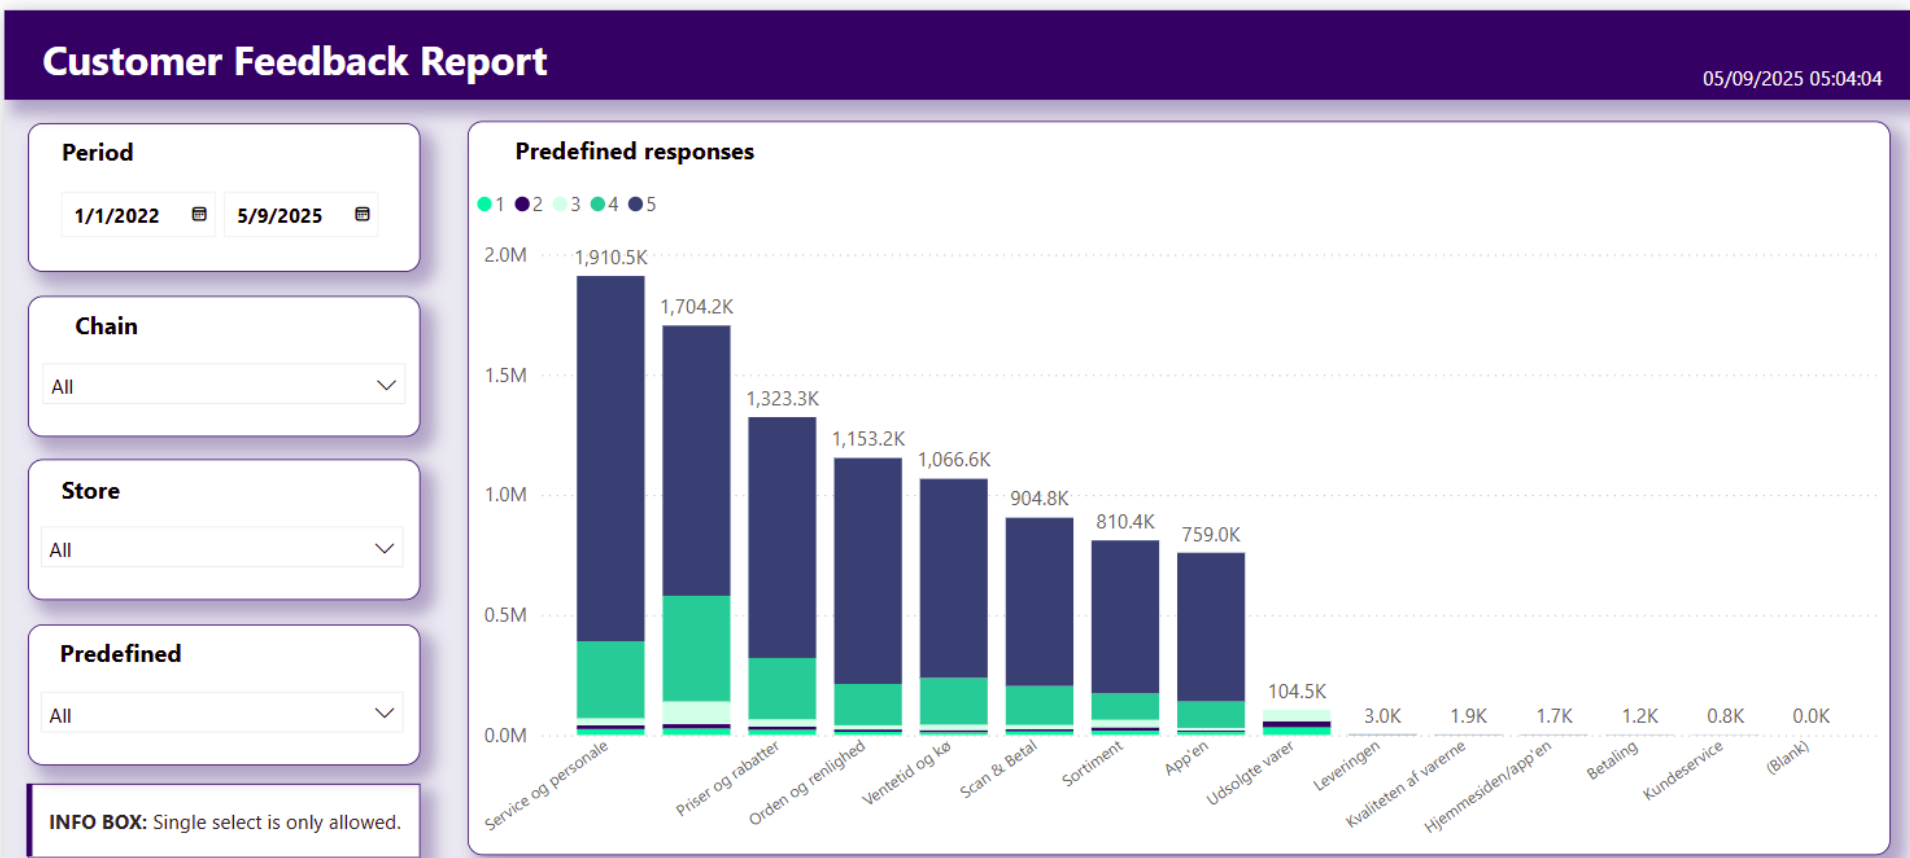Click dark blue segment of the 1,323.3K bar
Screen dimensions: 1910x858
782,538
